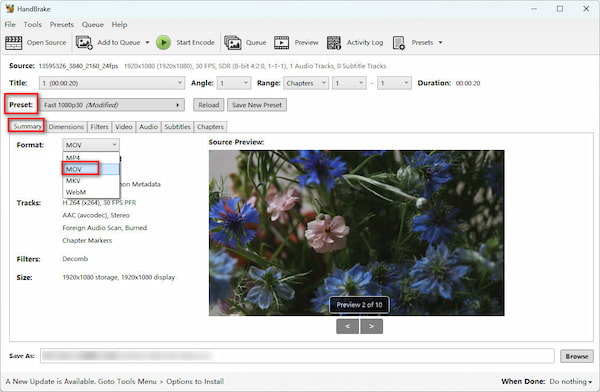Go to the next preview frame
600x392 pixels.
click(x=371, y=327)
